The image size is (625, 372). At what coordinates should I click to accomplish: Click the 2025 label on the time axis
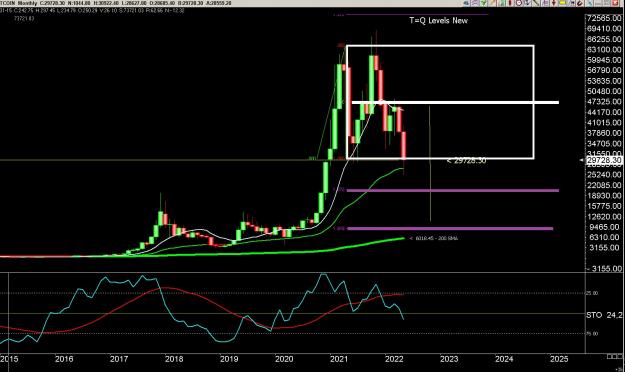coord(559,359)
